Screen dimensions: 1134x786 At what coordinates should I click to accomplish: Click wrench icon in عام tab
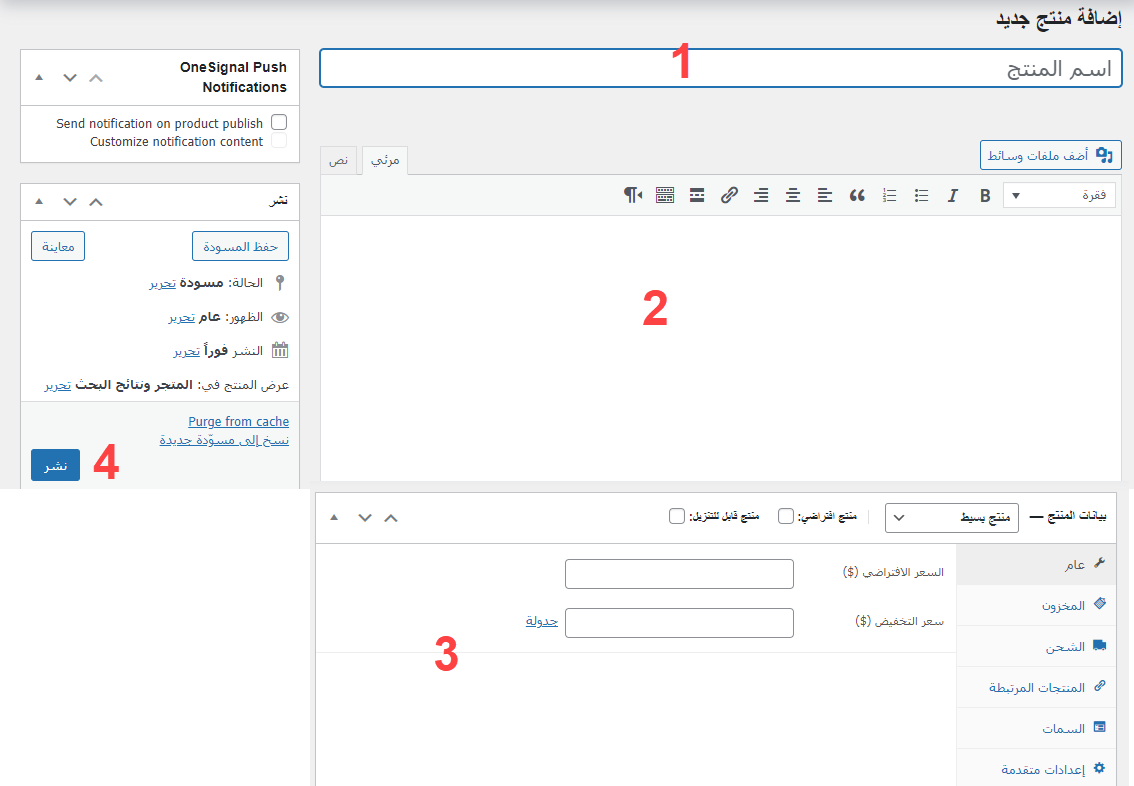(x=1099, y=563)
